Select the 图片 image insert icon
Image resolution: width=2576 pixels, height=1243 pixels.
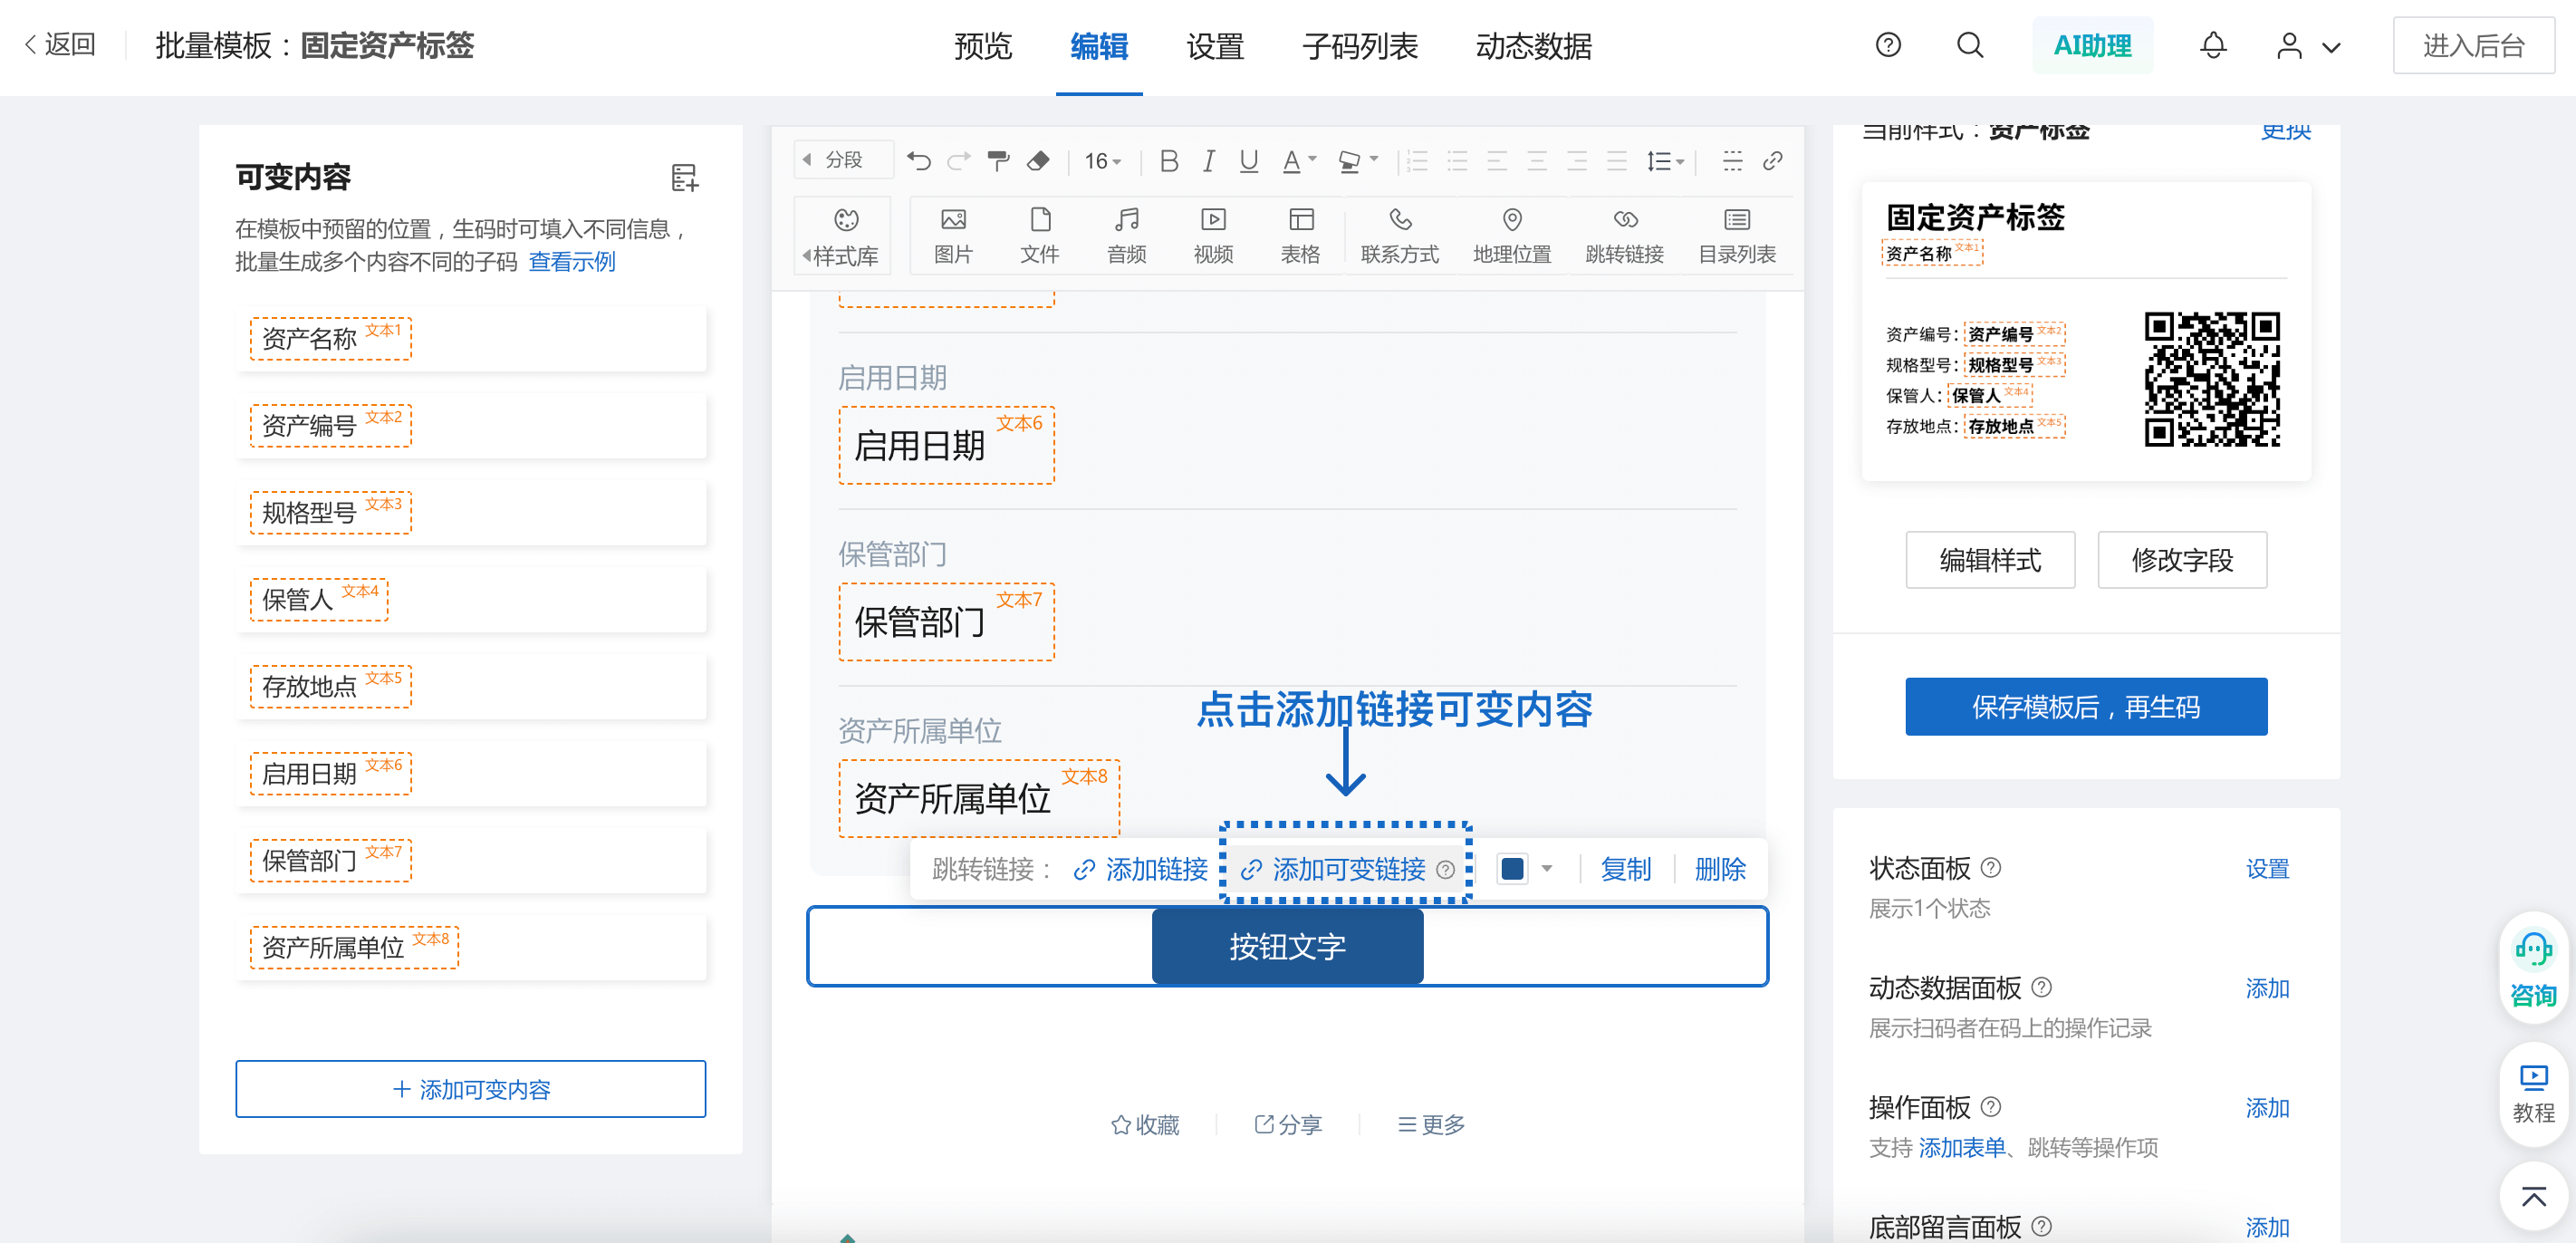click(952, 233)
